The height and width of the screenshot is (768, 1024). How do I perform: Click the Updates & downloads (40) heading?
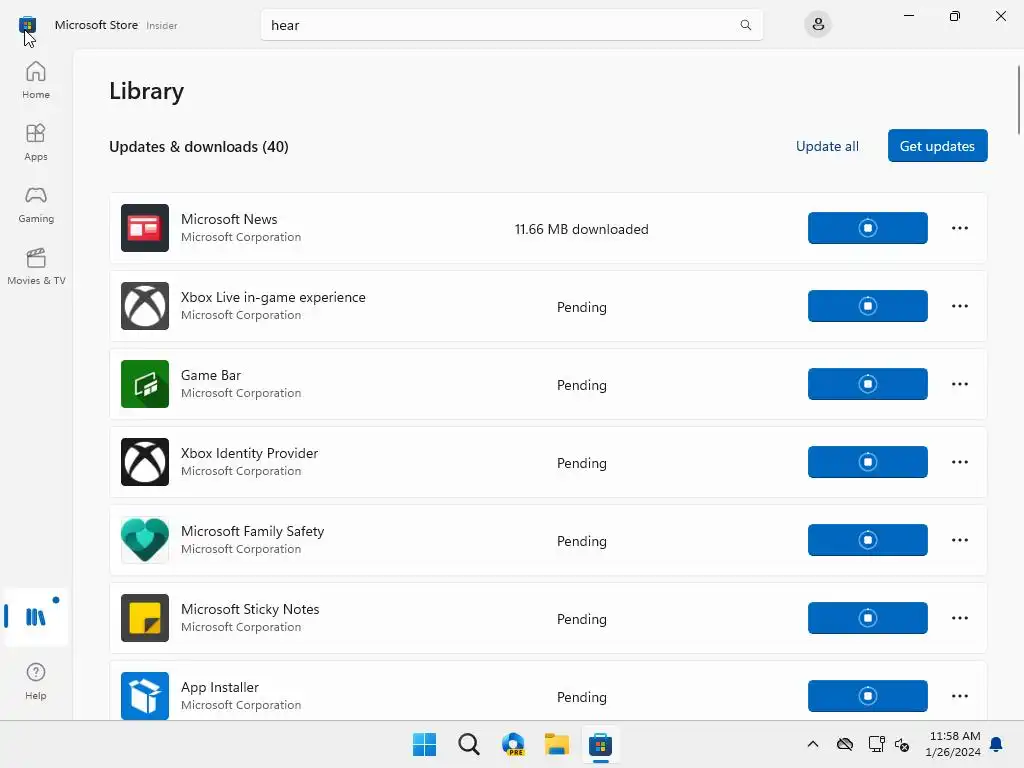[199, 146]
